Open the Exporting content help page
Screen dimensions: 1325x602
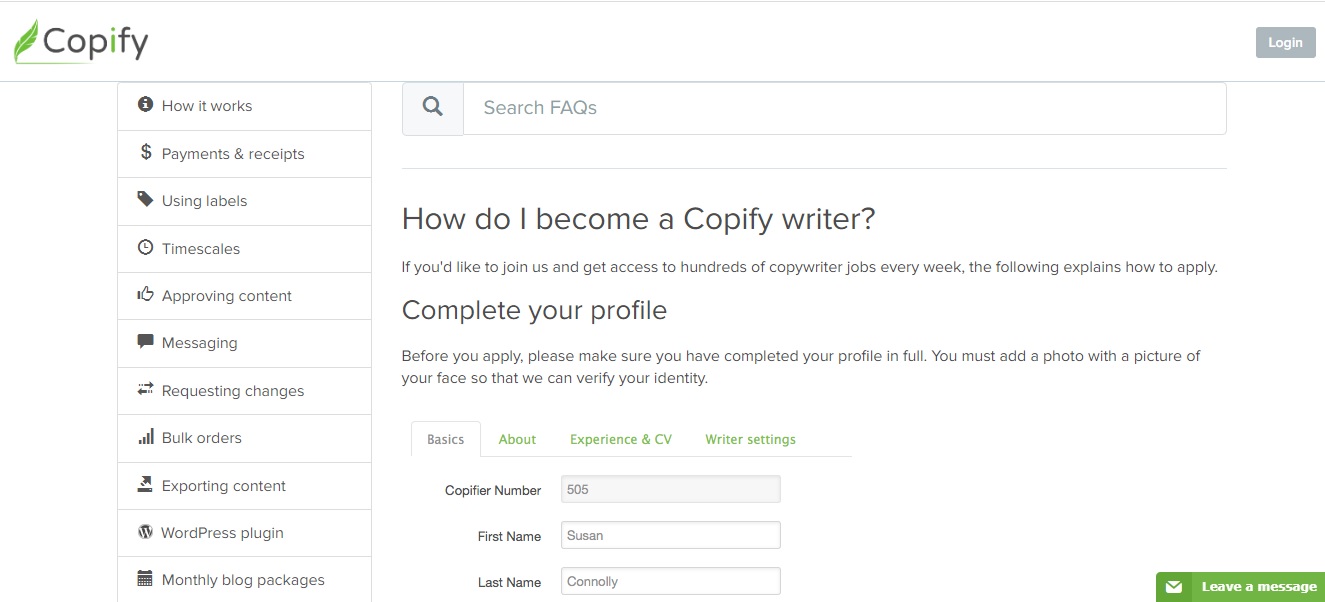(224, 486)
